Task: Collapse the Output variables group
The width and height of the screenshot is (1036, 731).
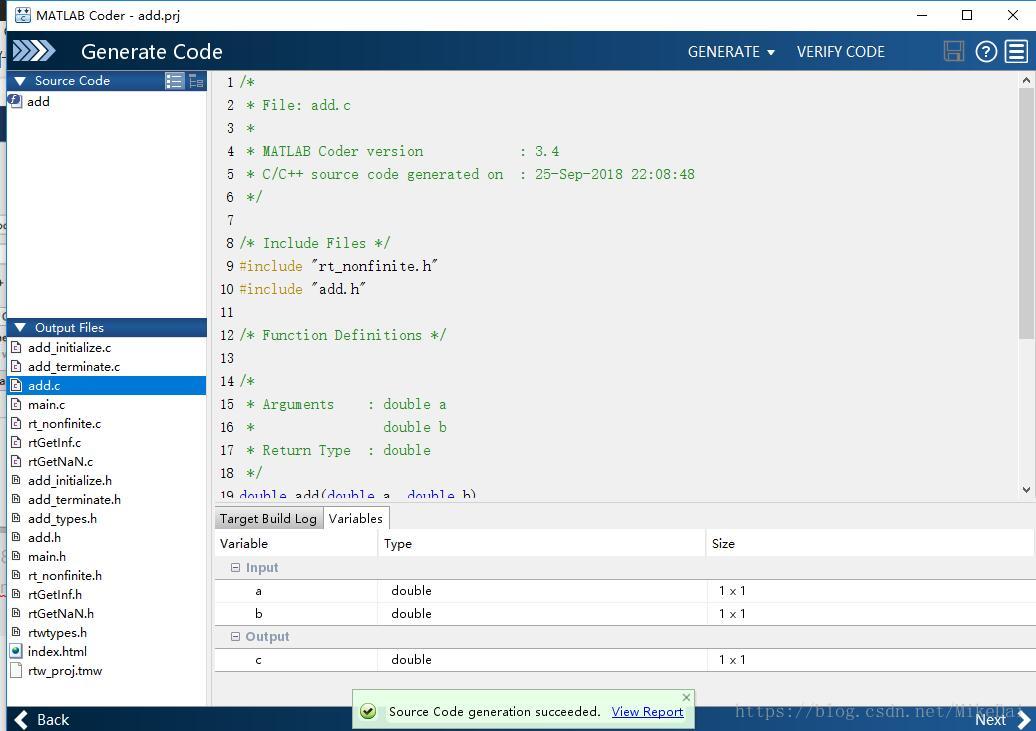Action: point(235,636)
